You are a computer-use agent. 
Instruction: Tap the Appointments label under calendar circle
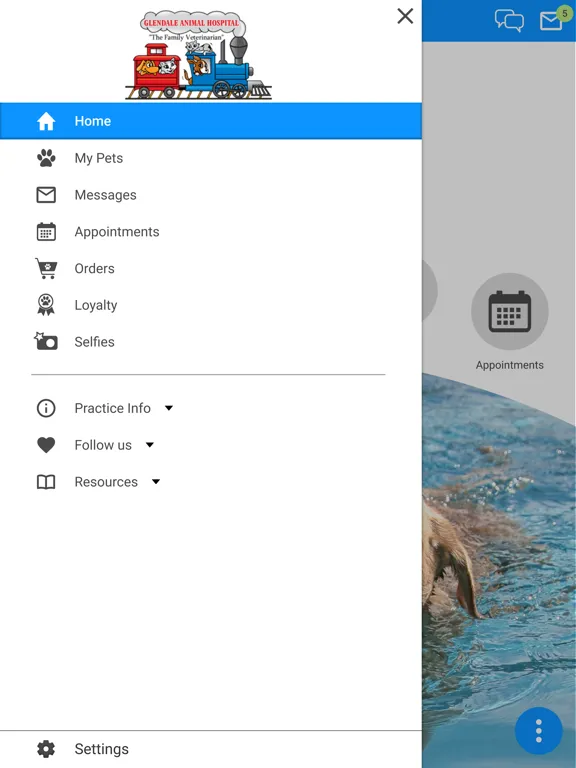coord(509,365)
